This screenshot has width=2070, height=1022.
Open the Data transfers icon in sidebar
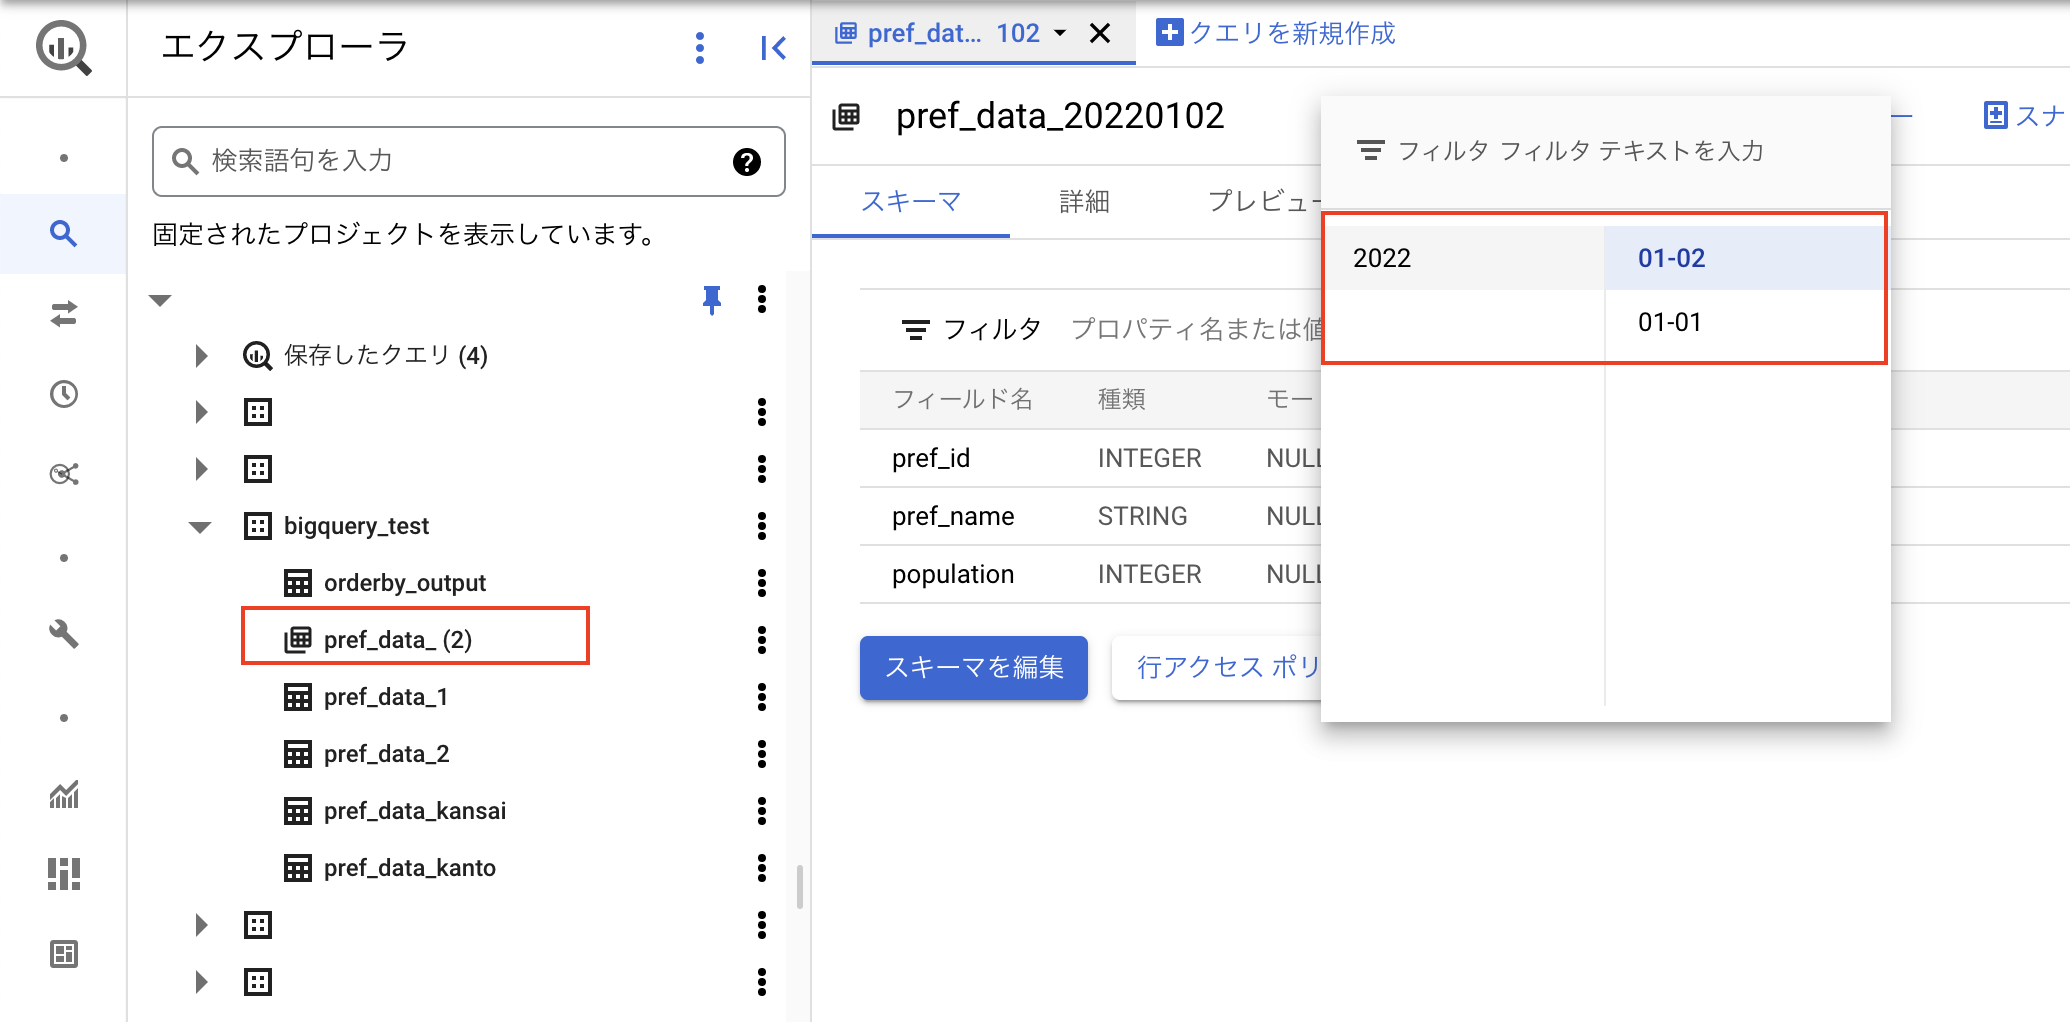(63, 316)
